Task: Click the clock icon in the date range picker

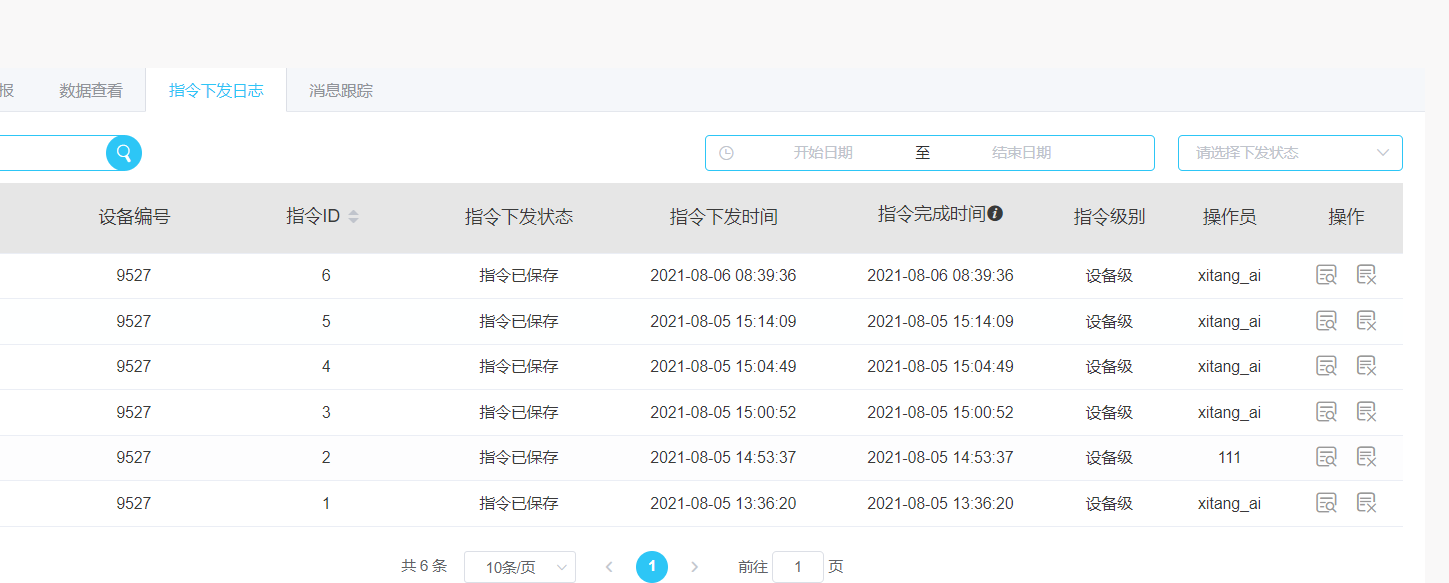Action: click(x=726, y=152)
